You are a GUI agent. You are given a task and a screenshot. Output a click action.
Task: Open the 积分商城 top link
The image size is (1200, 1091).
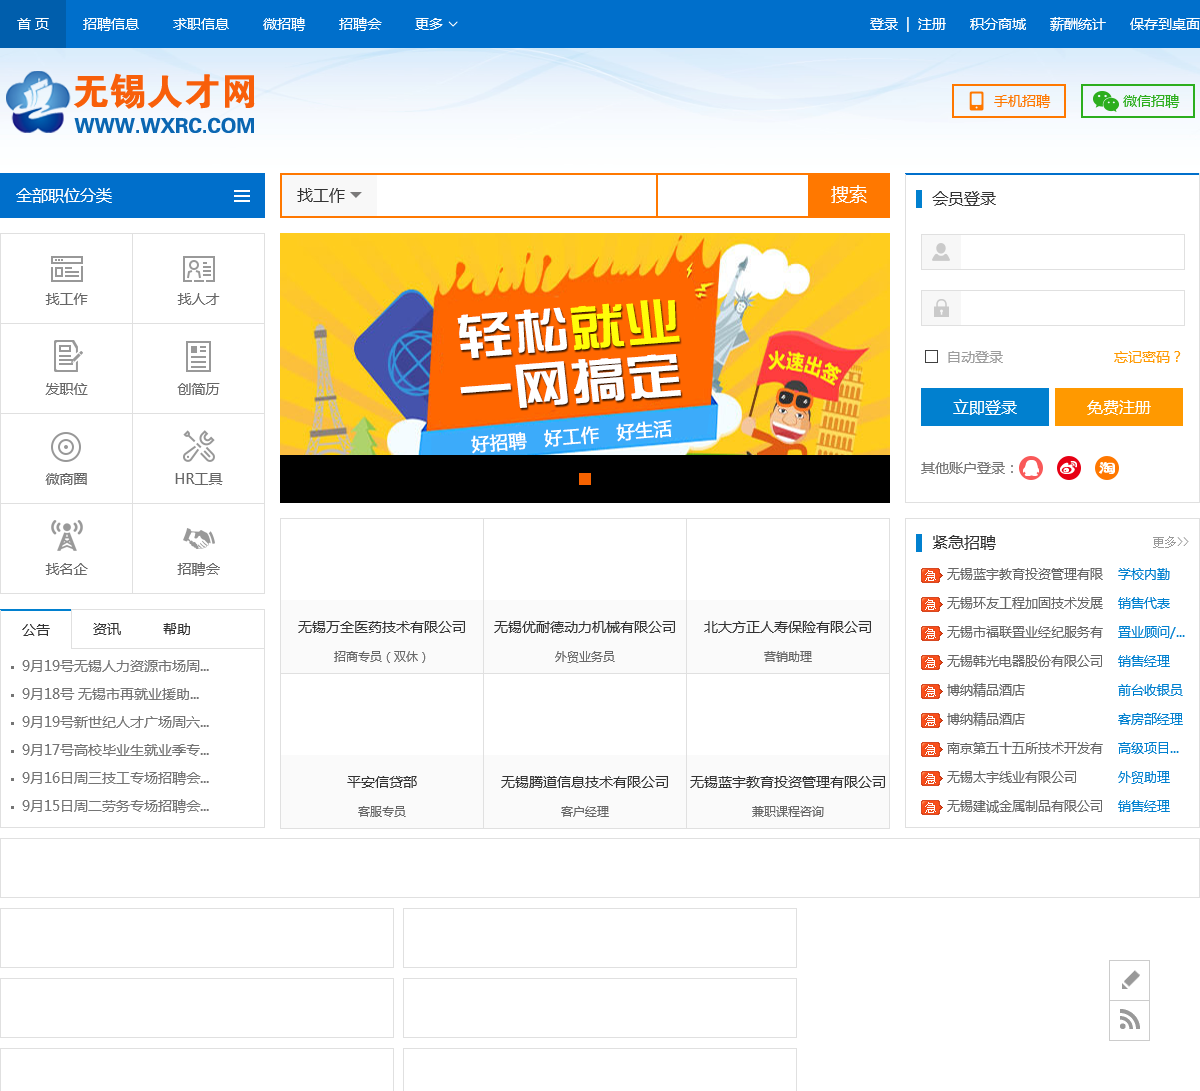(998, 24)
